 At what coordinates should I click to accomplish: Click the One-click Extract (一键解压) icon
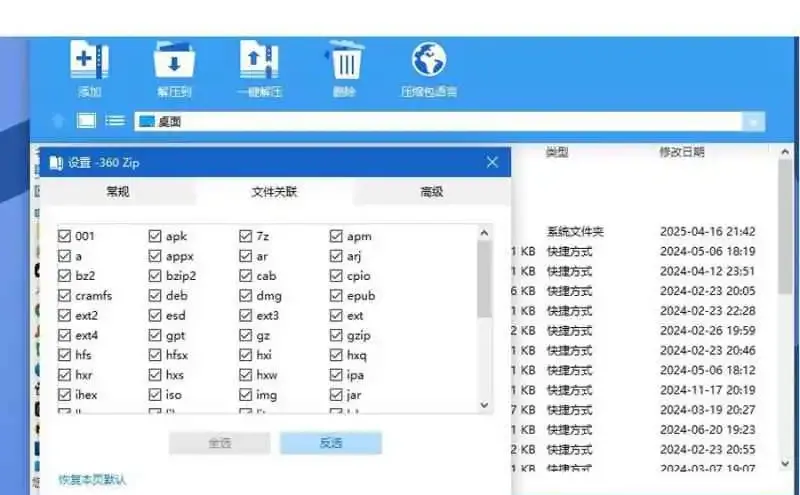coord(259,60)
